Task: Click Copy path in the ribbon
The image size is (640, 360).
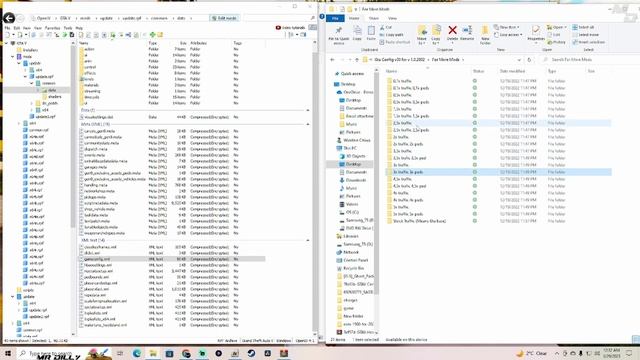Action: coord(391,35)
